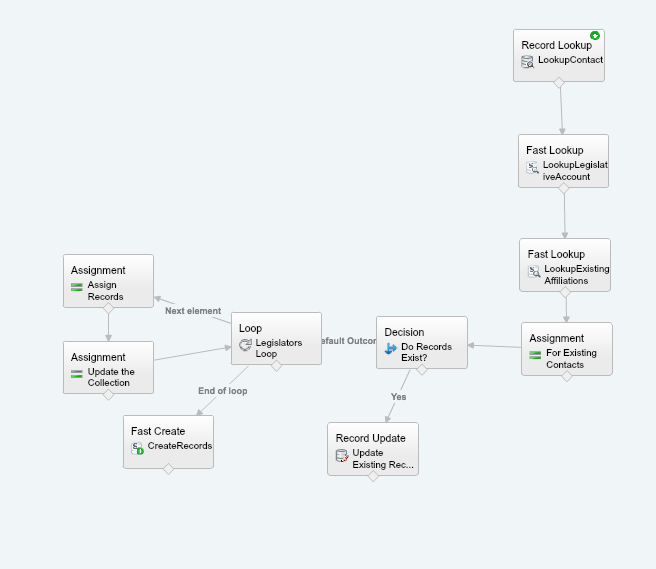Select the LookupContact element label

(x=570, y=60)
